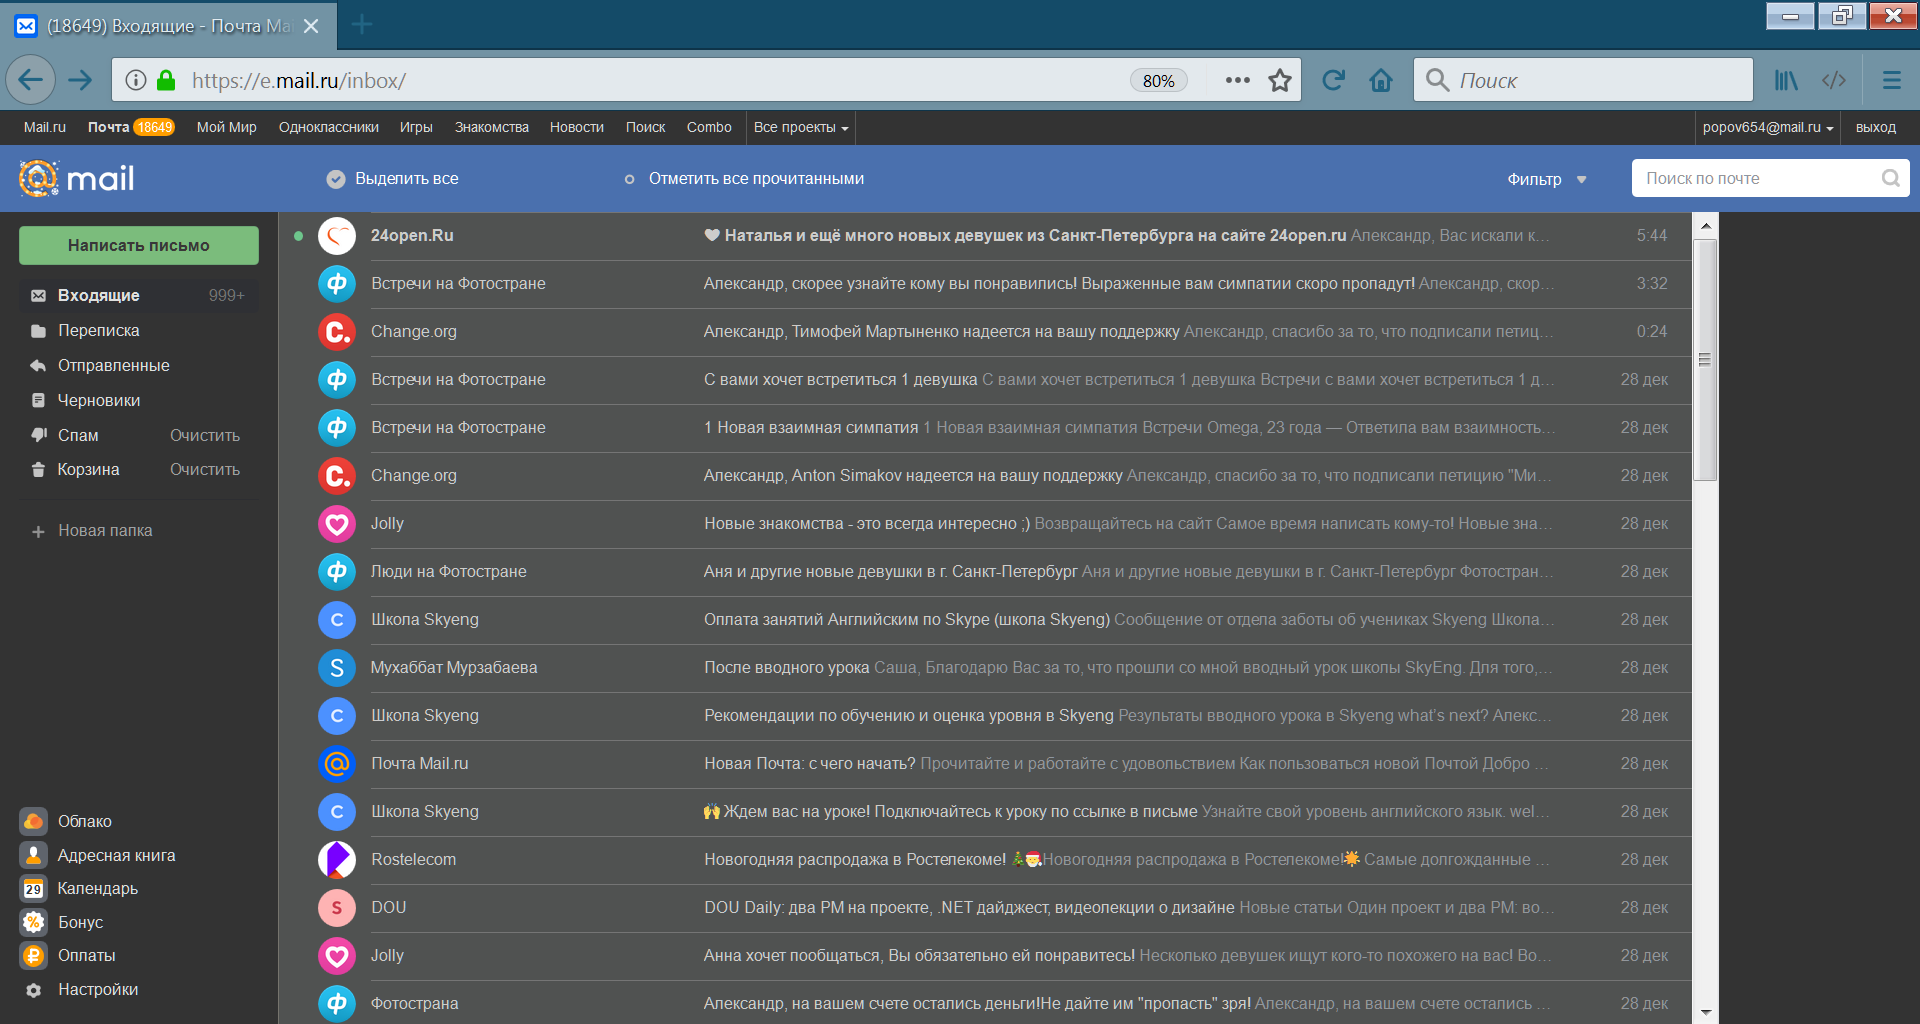Click the Почта Mail.ru sender avatar
The image size is (1920, 1024).
pos(337,764)
